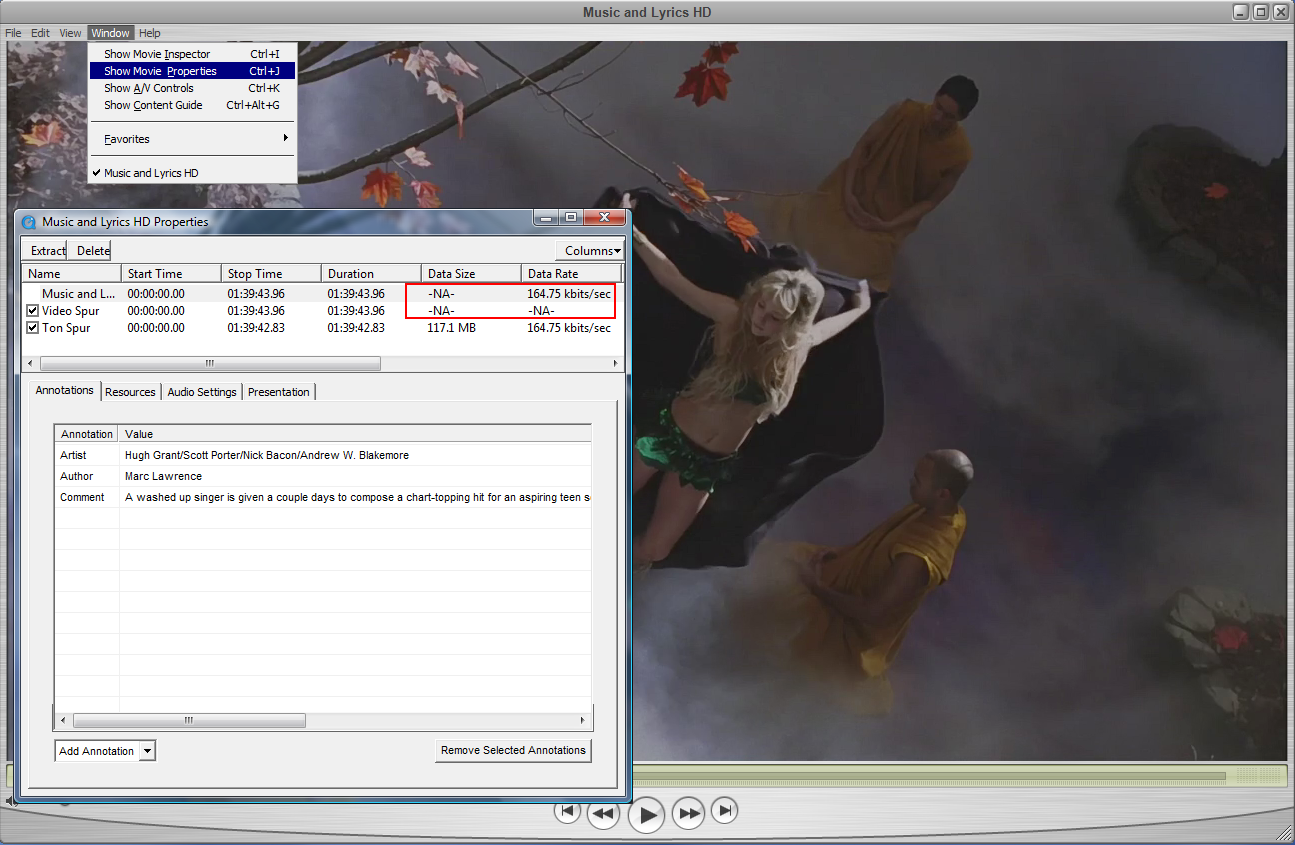The image size is (1295, 845).
Task: Switch to the Audio Settings tab
Action: click(202, 392)
